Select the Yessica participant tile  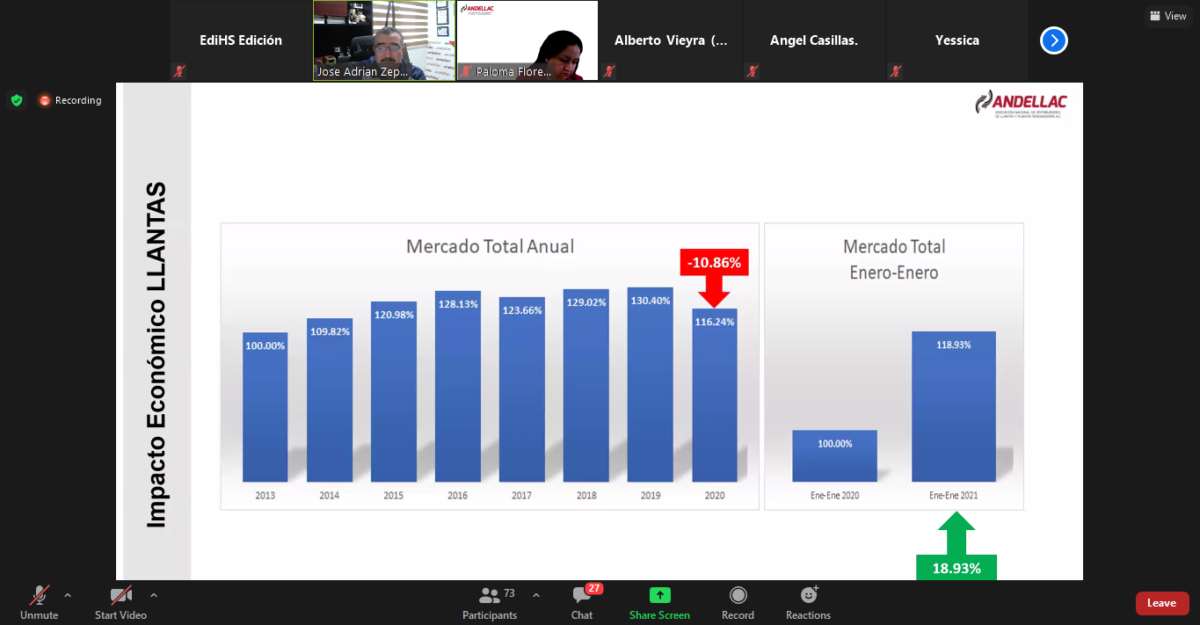(957, 40)
